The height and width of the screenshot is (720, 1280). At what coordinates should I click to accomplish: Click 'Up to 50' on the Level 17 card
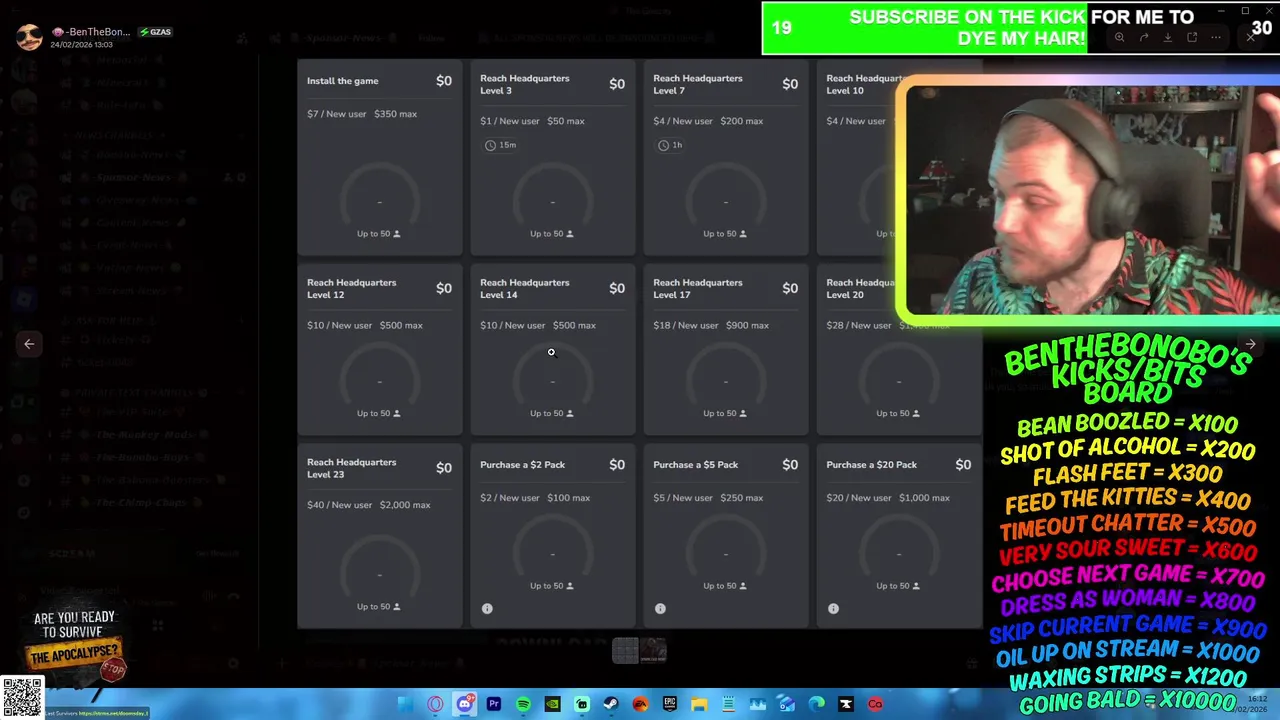(725, 414)
